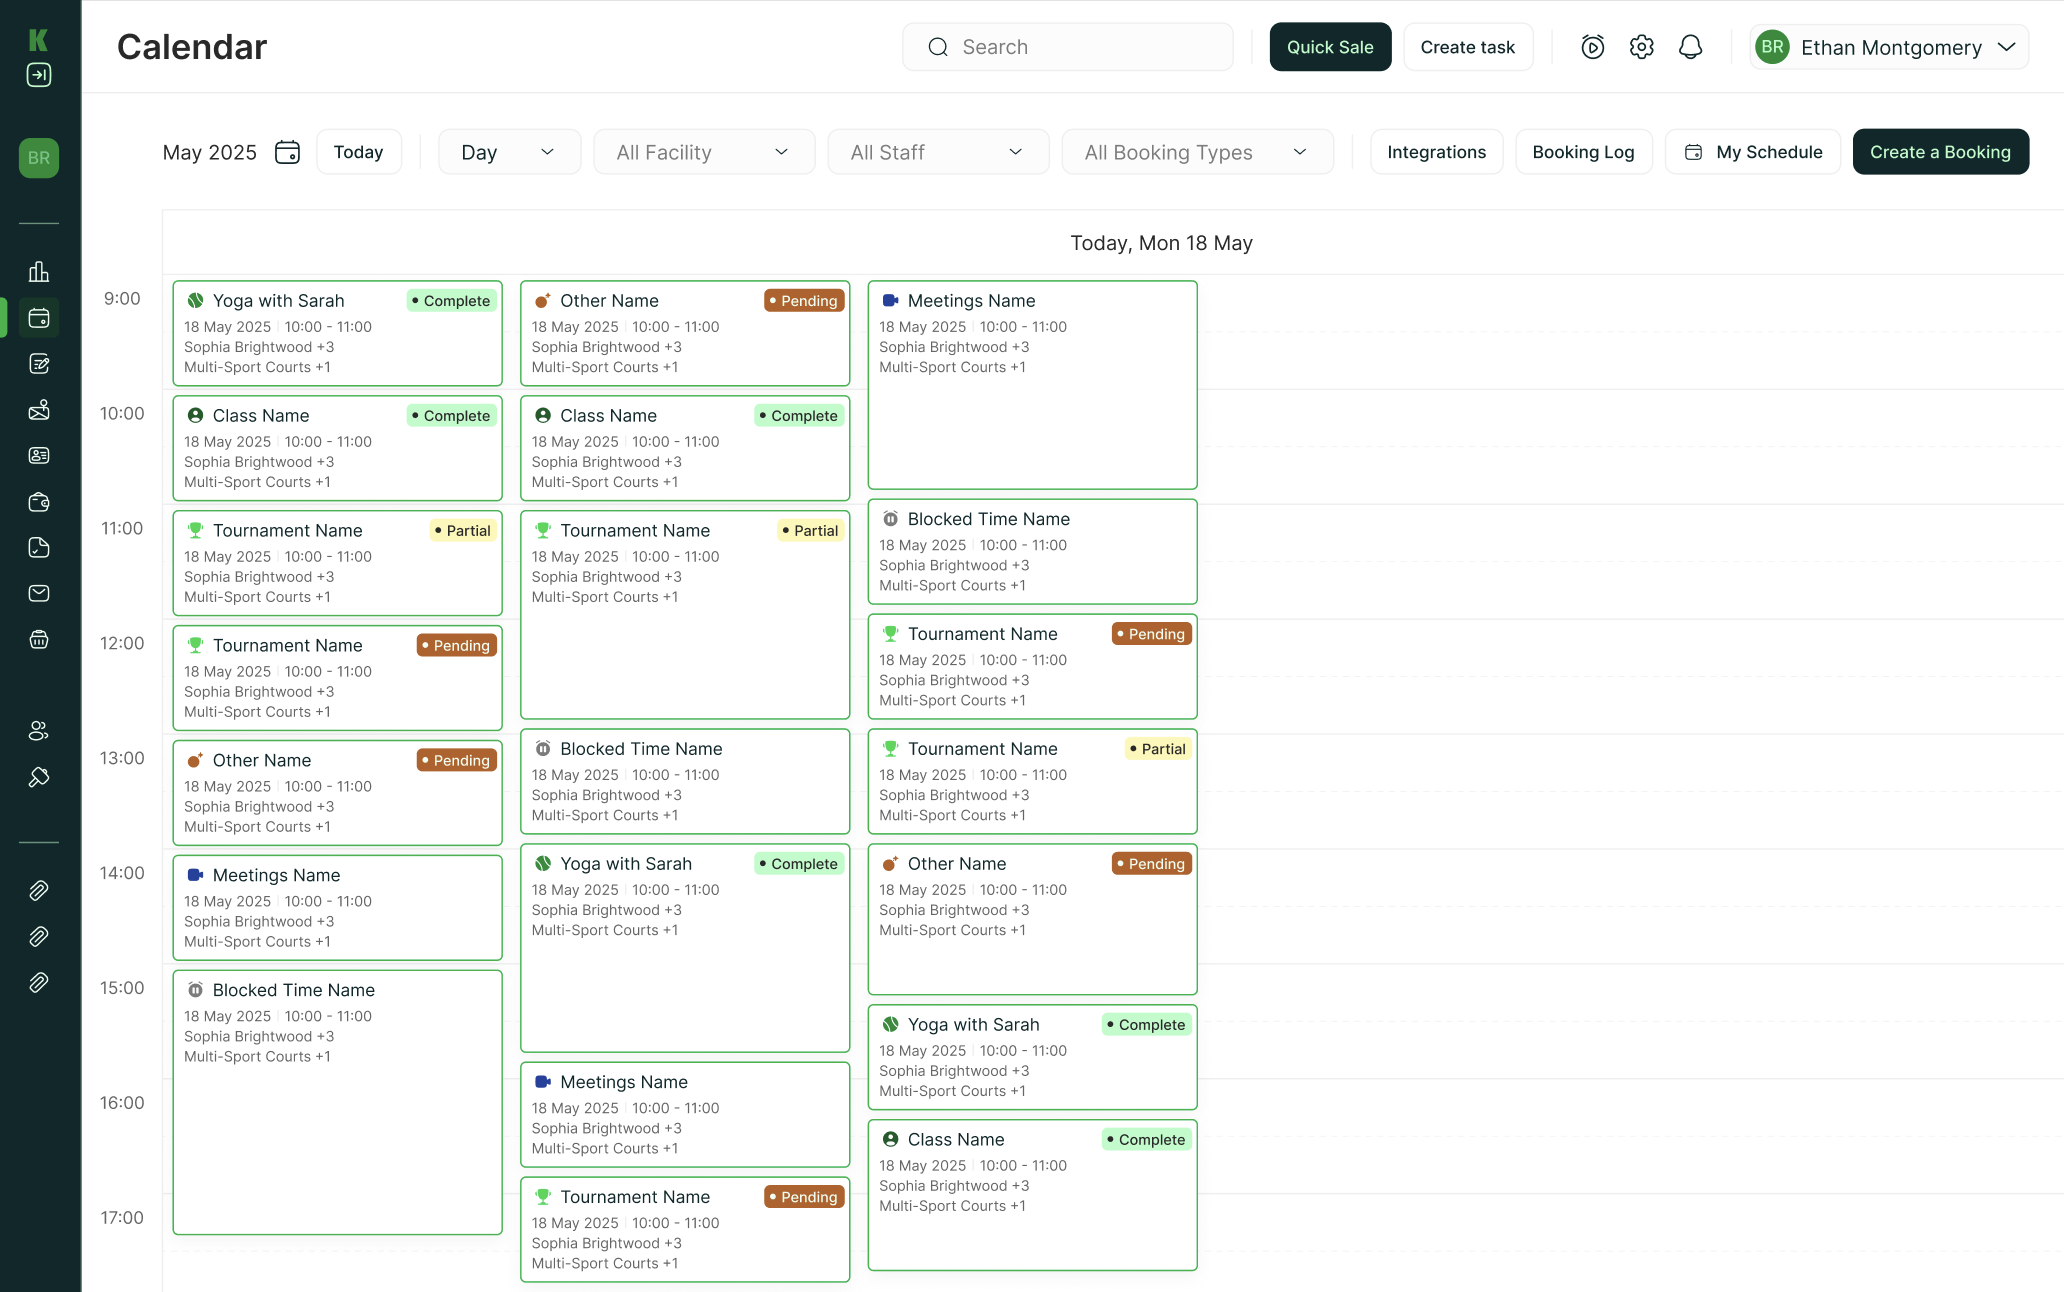Open the notifications bell icon
Image resolution: width=2064 pixels, height=1292 pixels.
click(x=1690, y=46)
